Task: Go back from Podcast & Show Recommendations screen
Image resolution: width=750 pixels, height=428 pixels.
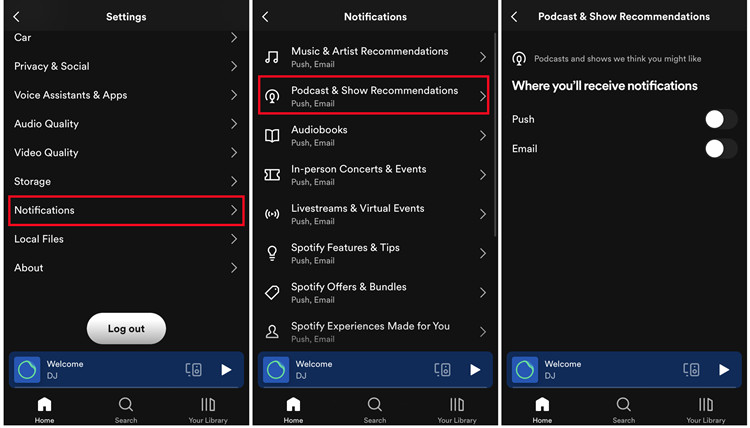Action: tap(514, 17)
